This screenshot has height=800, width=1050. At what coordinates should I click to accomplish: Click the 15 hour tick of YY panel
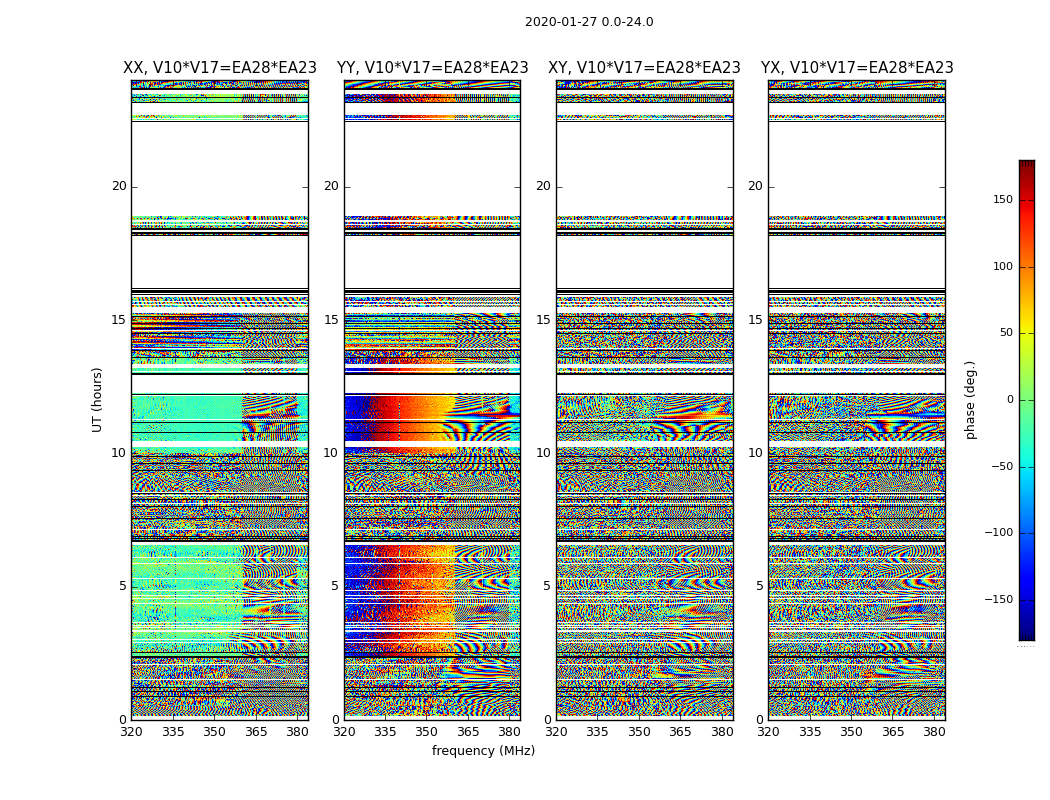coord(331,319)
